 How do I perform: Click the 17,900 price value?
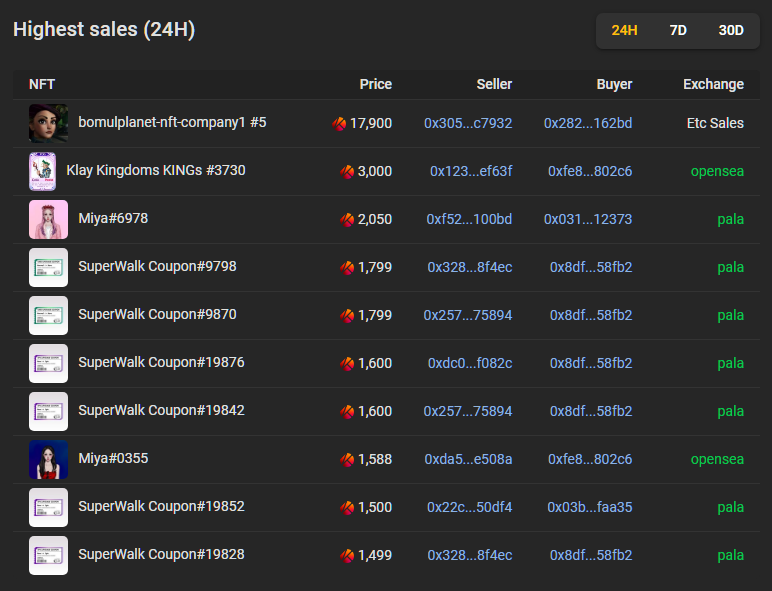point(371,124)
